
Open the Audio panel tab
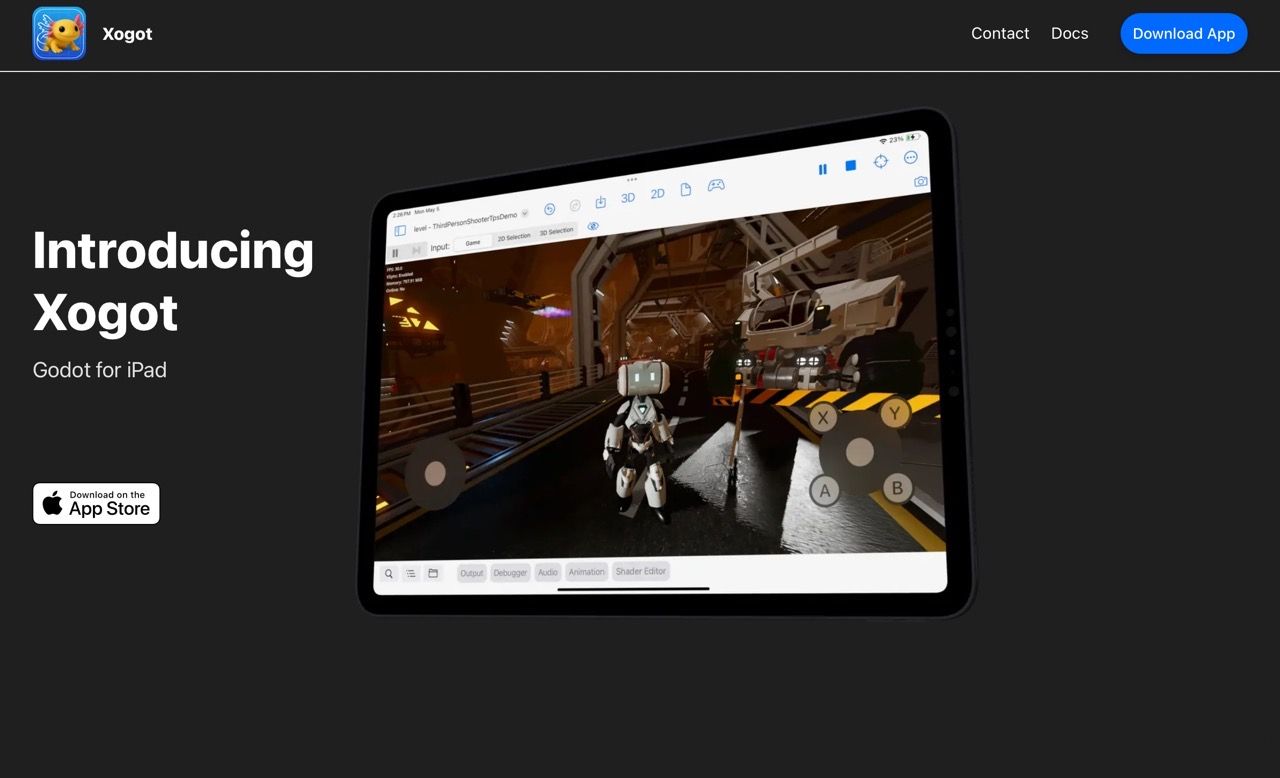click(x=548, y=572)
